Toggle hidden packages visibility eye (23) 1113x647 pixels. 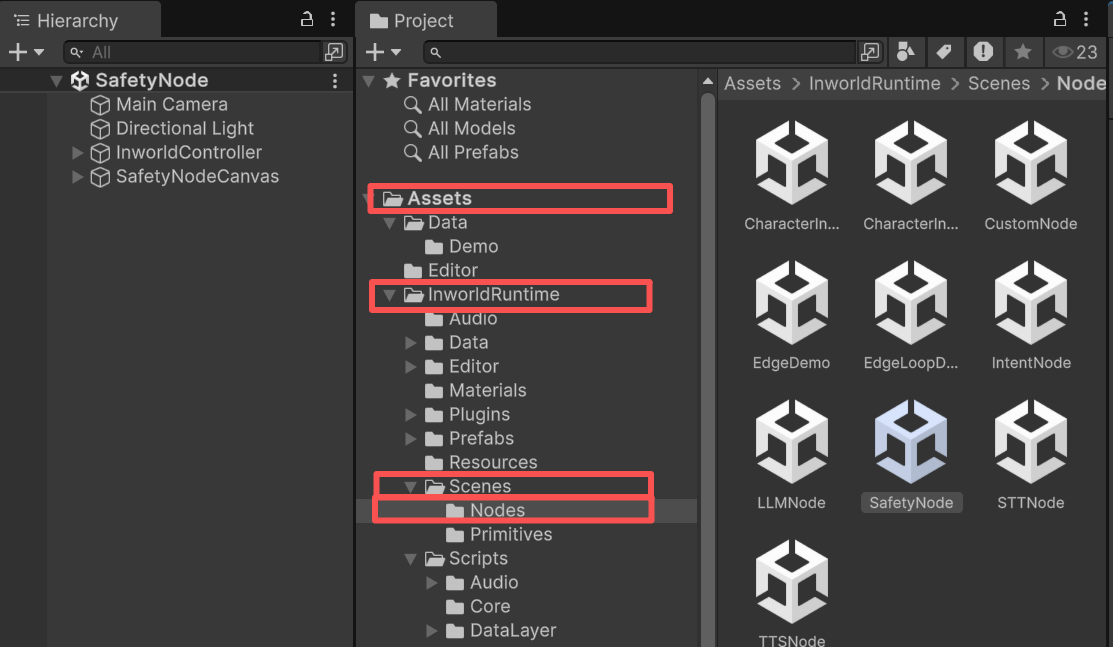[1075, 52]
